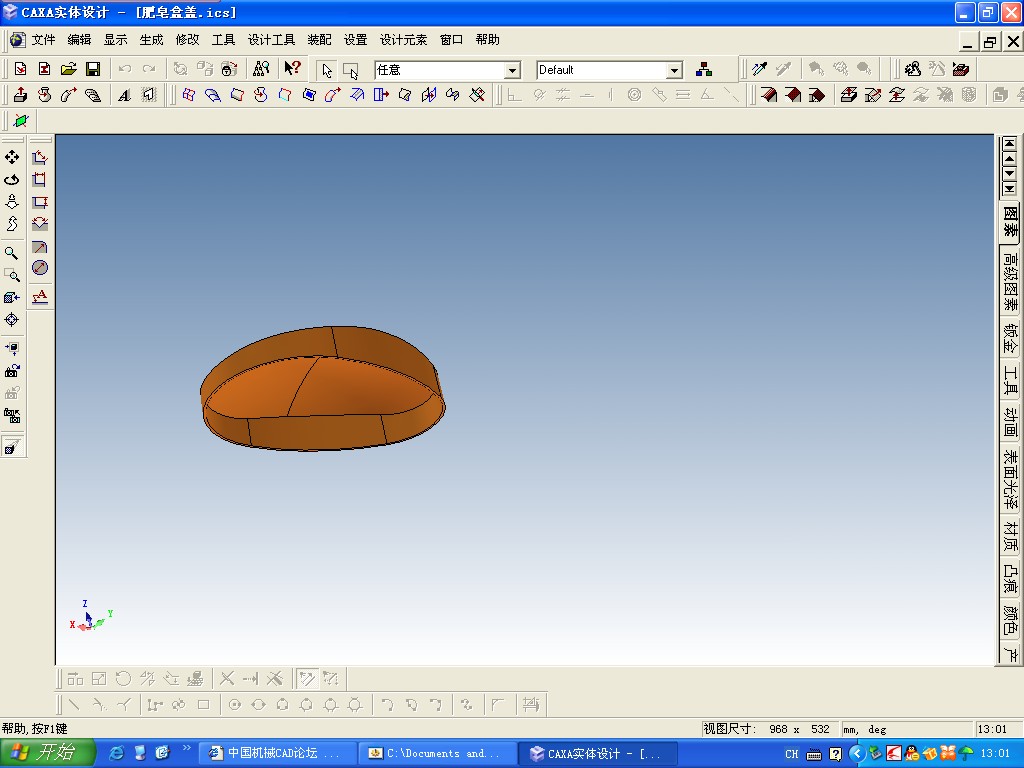Open the 文件 menu
This screenshot has height=768, width=1024.
[43, 40]
